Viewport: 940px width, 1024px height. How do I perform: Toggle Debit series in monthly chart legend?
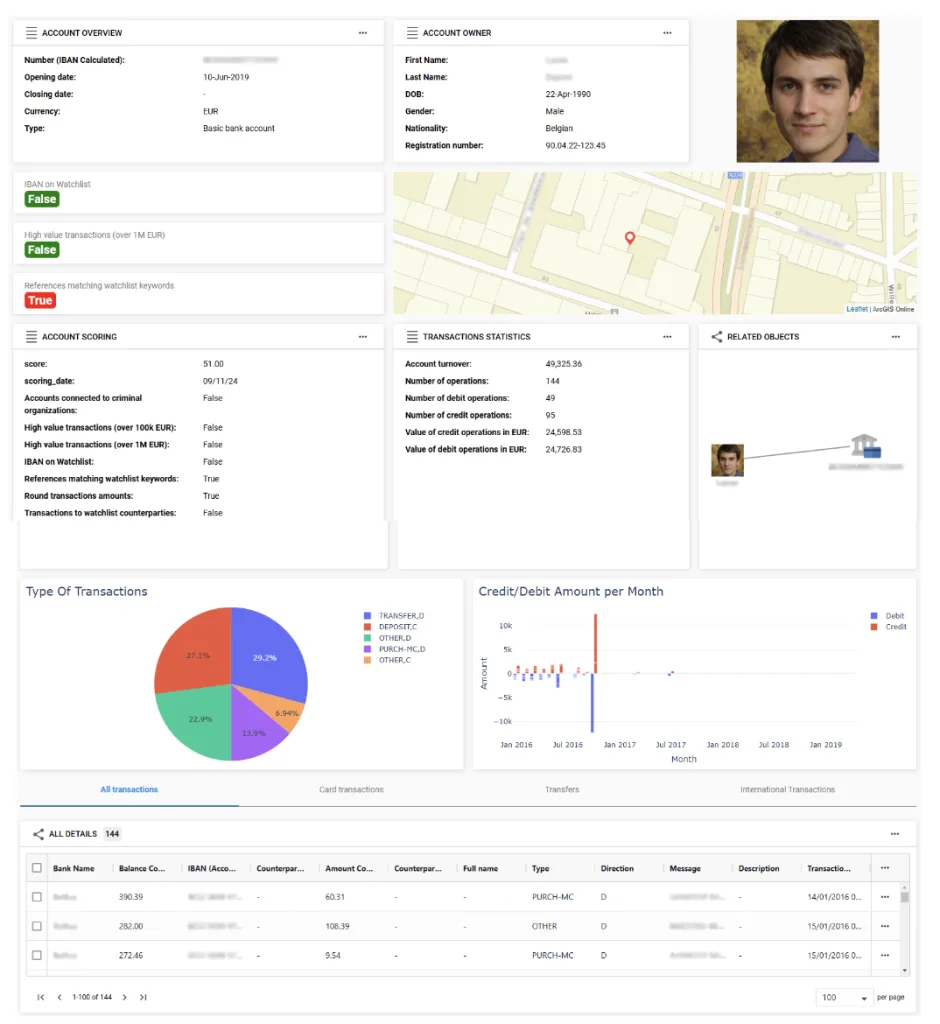pos(887,616)
